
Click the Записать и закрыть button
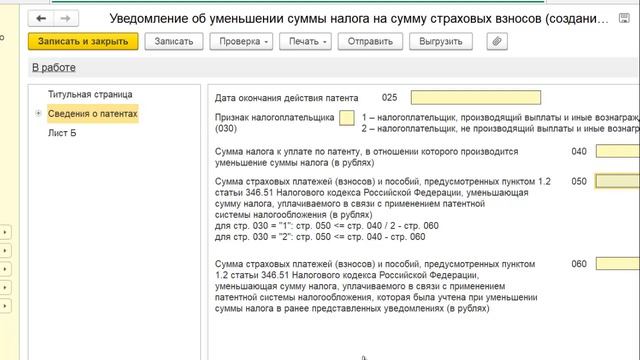[x=83, y=41]
